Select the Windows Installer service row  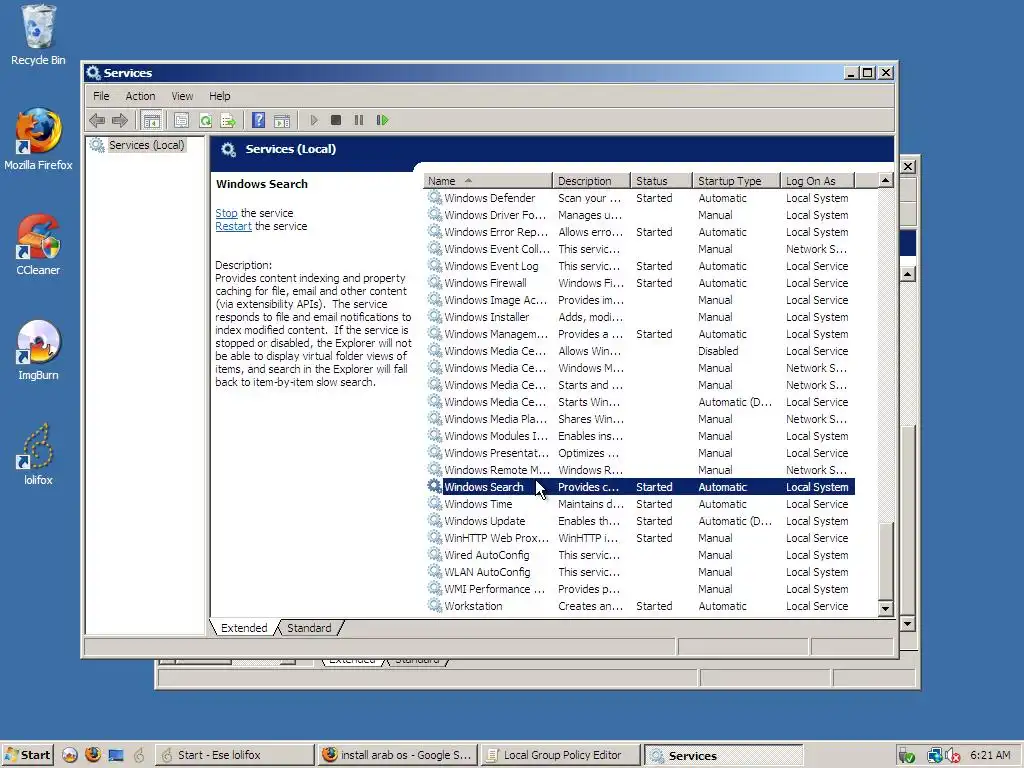coord(639,317)
